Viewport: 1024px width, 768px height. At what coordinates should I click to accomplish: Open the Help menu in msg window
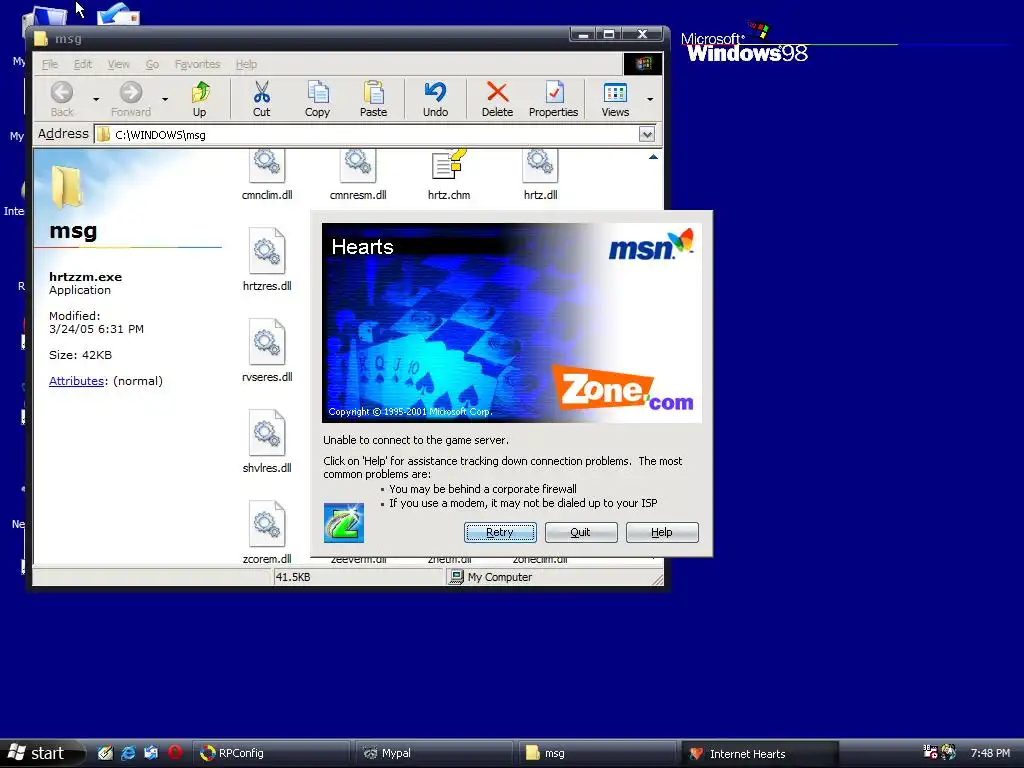click(x=246, y=64)
